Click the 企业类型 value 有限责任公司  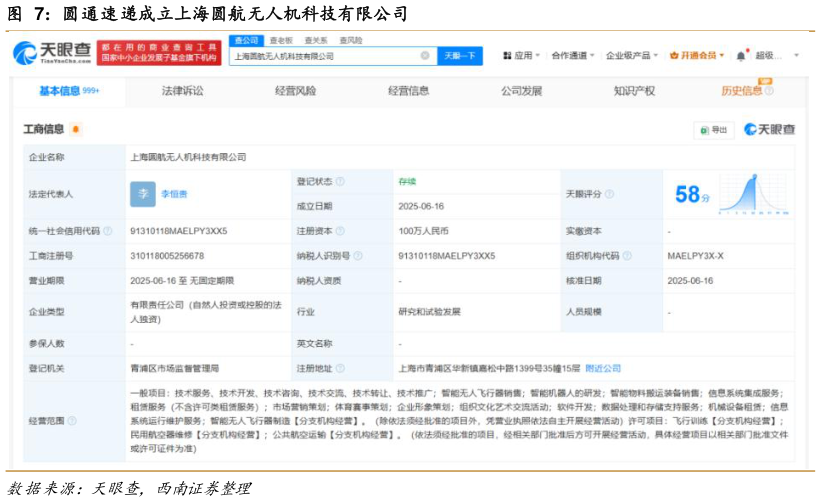pos(206,311)
